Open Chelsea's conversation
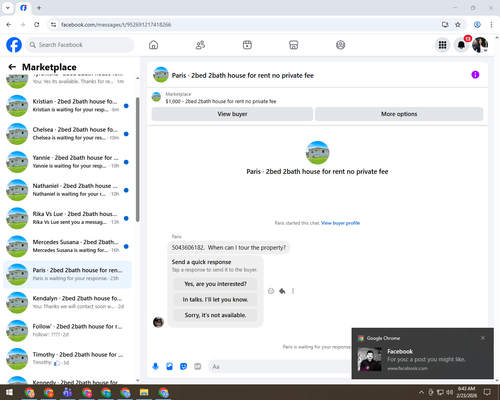Viewport: 500px width, 400px height. (67, 134)
